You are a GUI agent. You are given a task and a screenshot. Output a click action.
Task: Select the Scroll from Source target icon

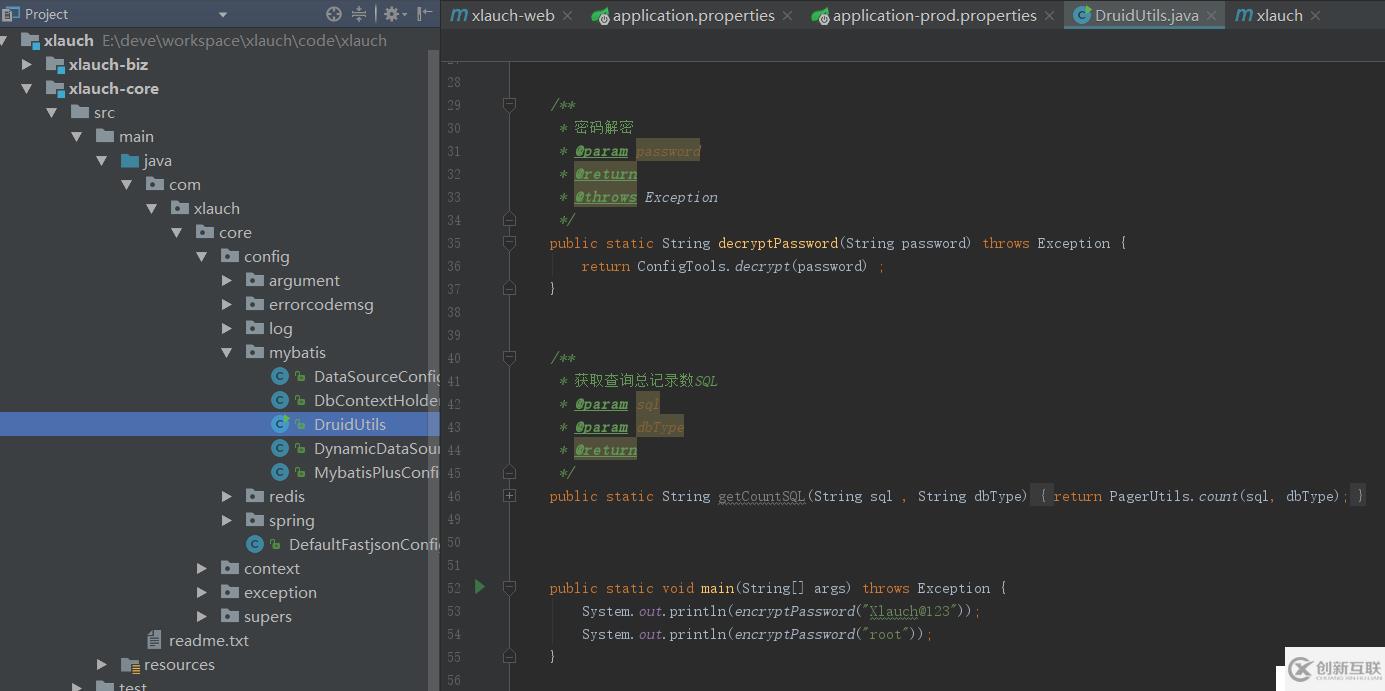(333, 14)
